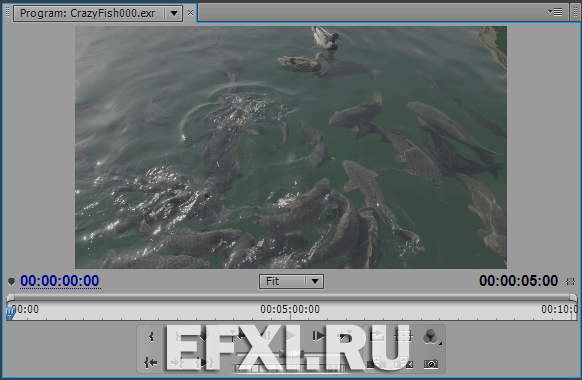Click the marker icon beside the current timecode
Screen dimensions: 582x380
coord(11,282)
